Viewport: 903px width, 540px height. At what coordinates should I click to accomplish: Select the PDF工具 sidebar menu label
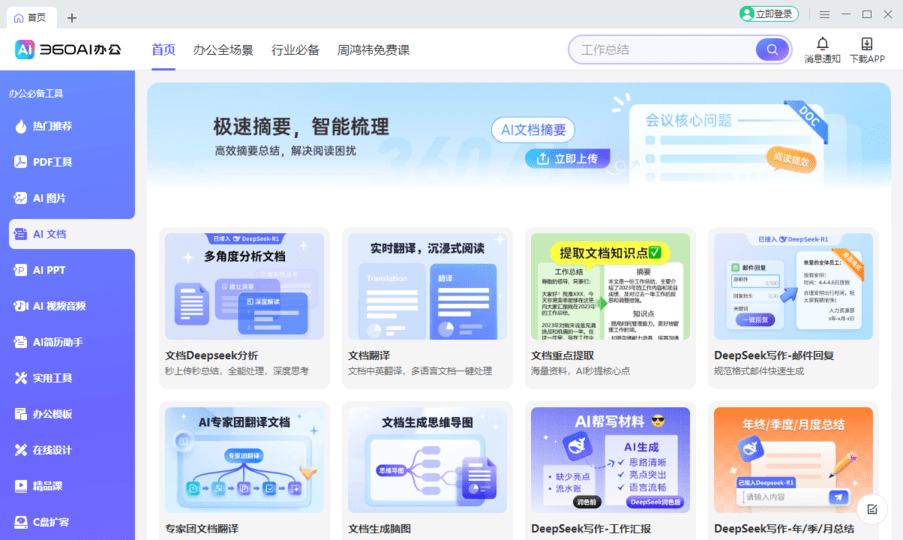tap(52, 162)
